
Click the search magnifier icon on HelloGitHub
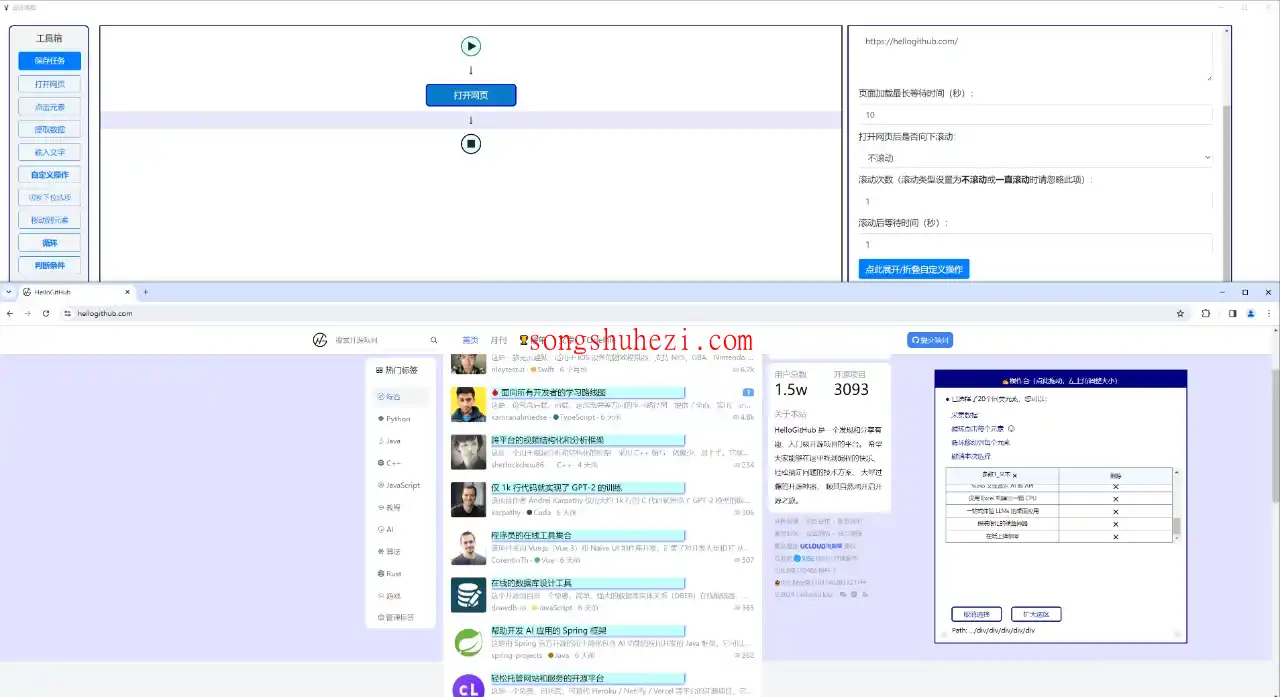(x=434, y=340)
